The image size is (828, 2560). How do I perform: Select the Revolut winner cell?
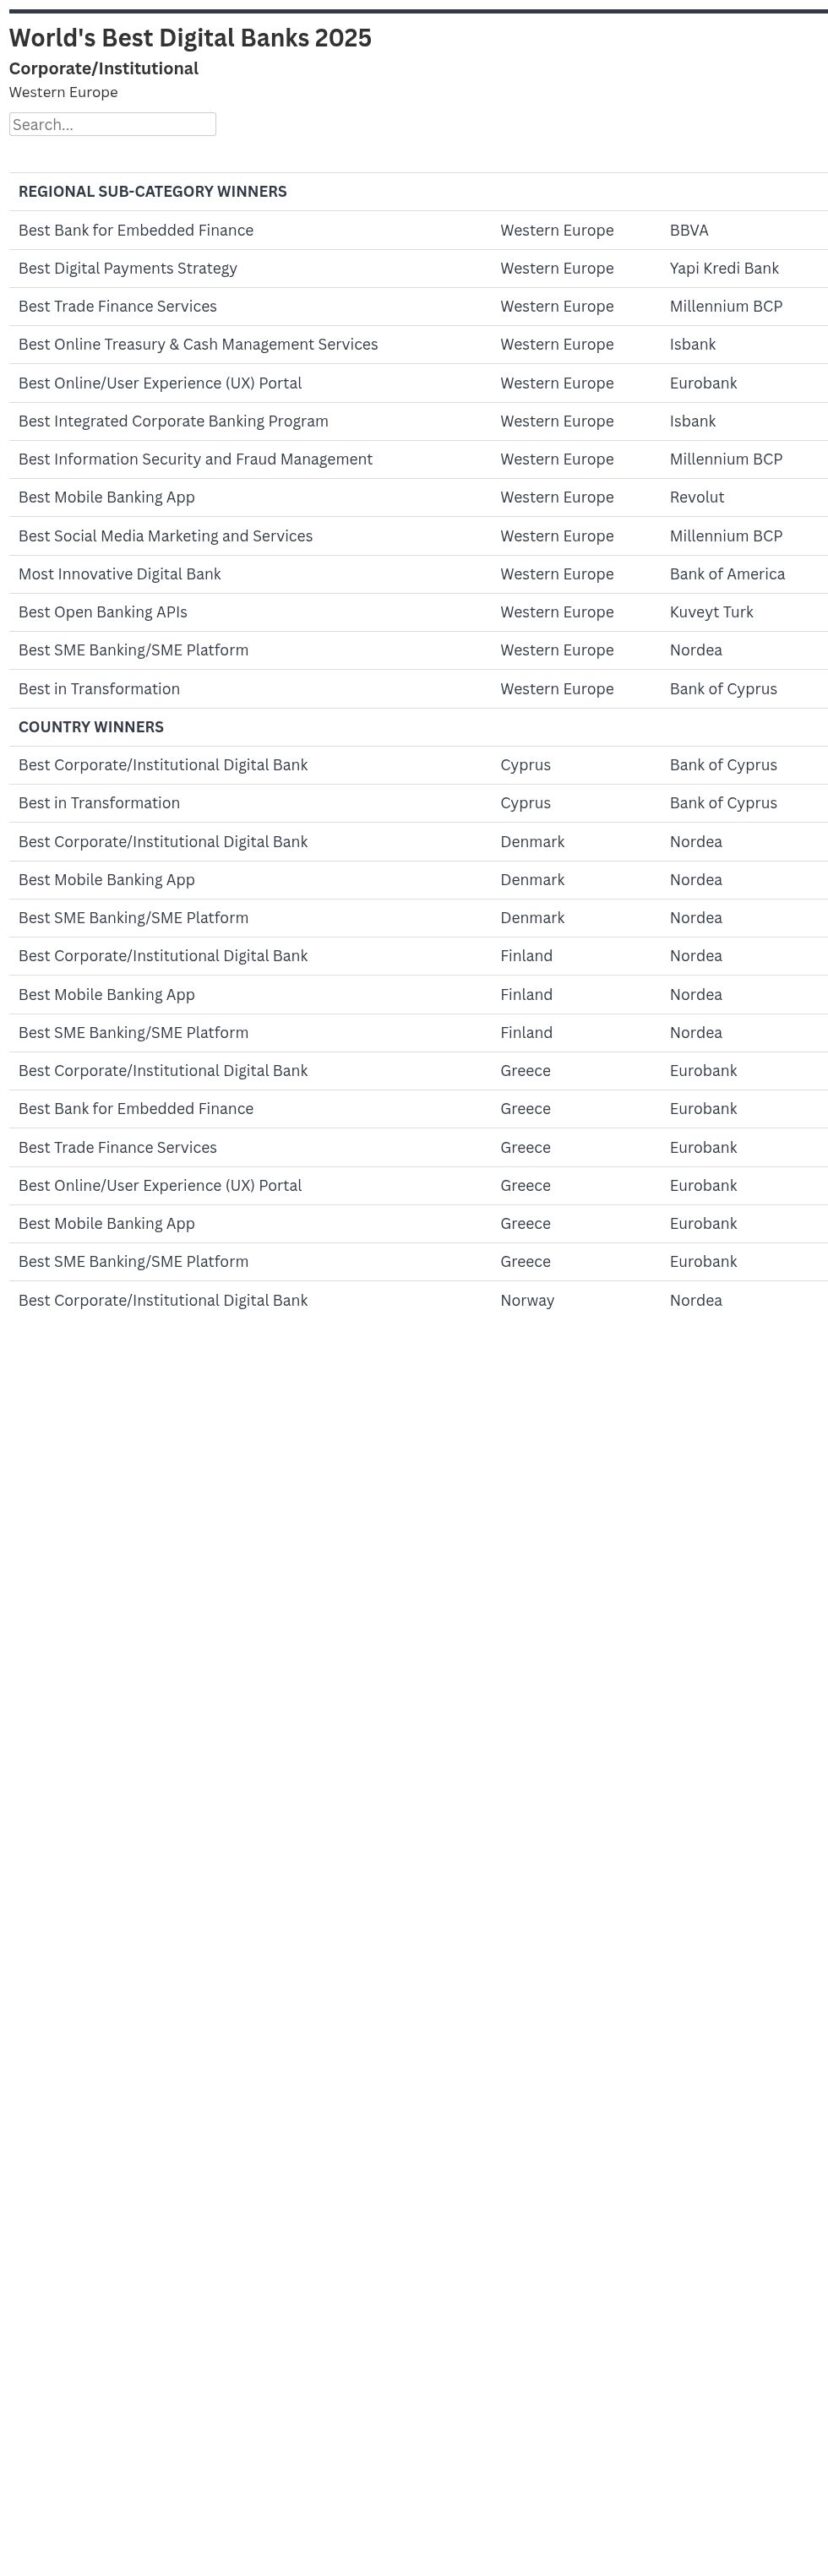[697, 497]
